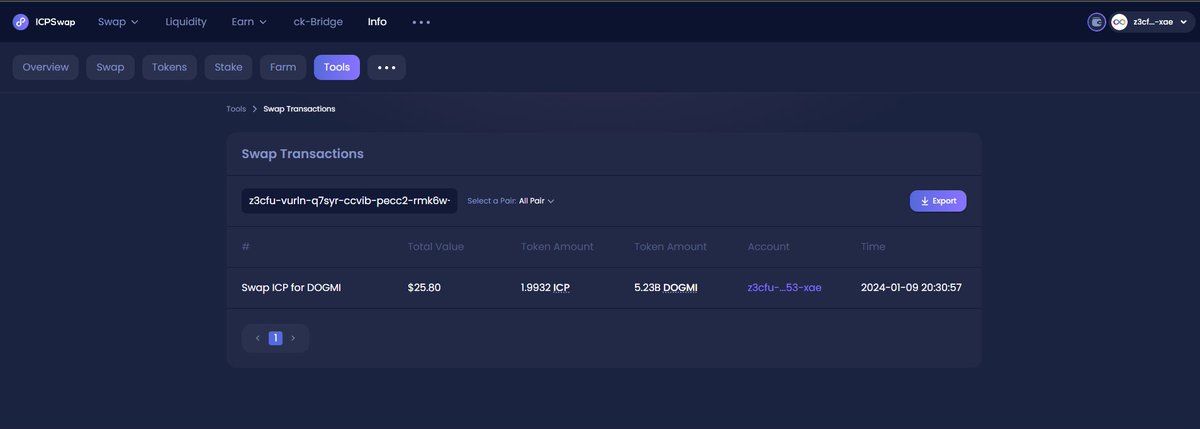
Task: Go to Tools breadcrumb link
Action: click(x=236, y=108)
